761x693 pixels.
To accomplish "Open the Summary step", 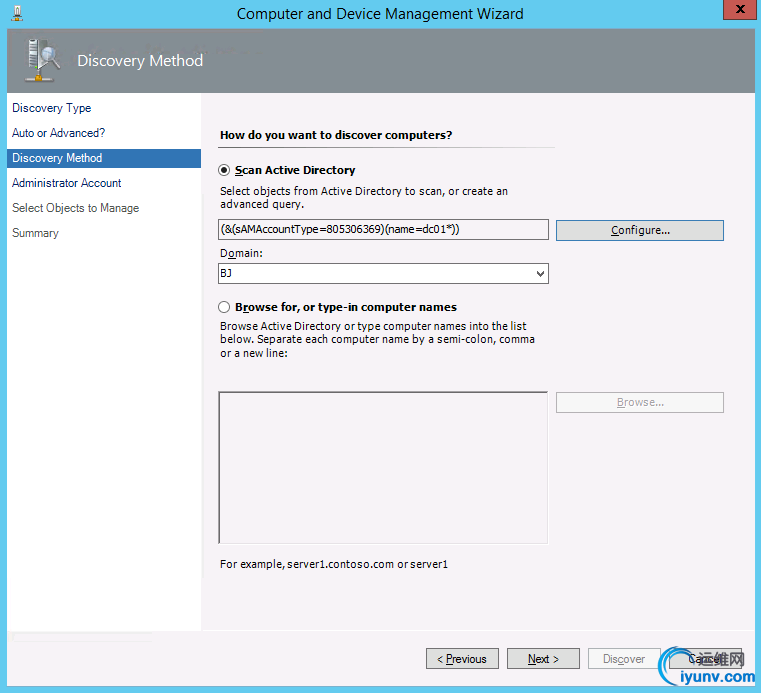I will click(35, 233).
